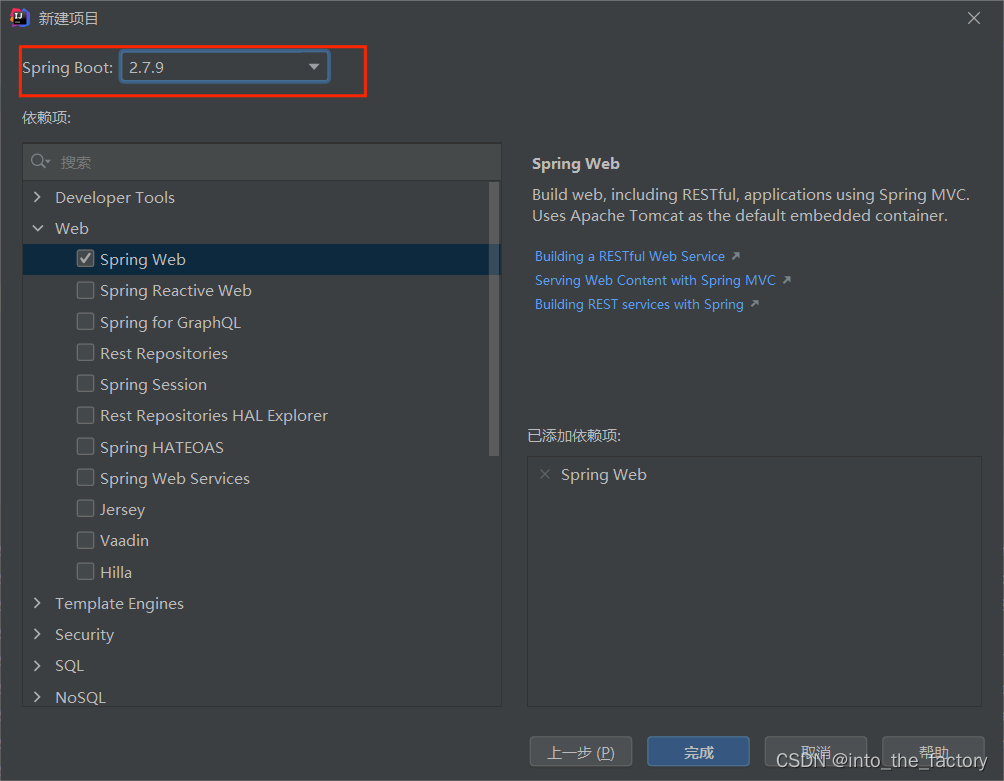The width and height of the screenshot is (1004, 781).
Task: Open the Spring Boot version dropdown
Action: click(225, 67)
